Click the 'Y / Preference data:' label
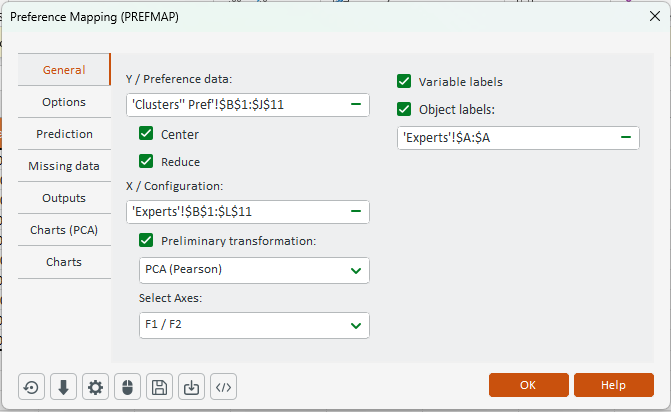The width and height of the screenshot is (671, 412). (179, 79)
